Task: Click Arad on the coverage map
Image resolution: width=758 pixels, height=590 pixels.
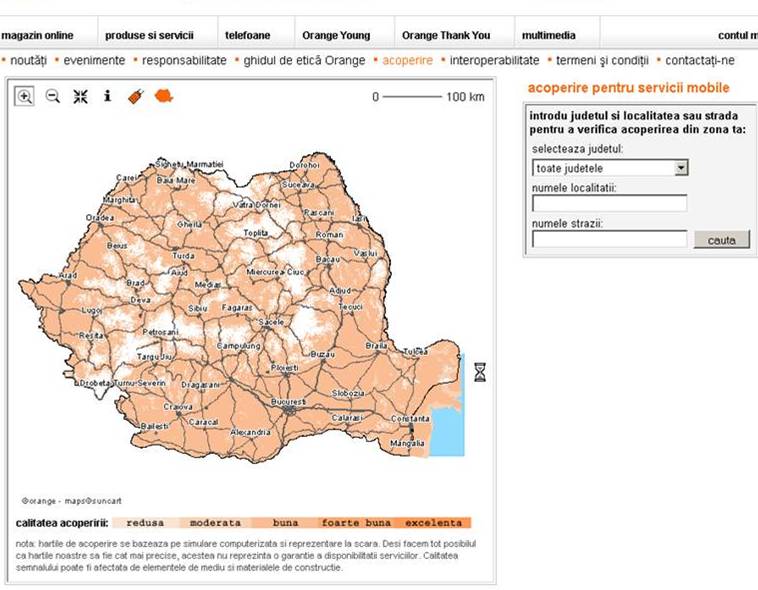Action: [68, 276]
